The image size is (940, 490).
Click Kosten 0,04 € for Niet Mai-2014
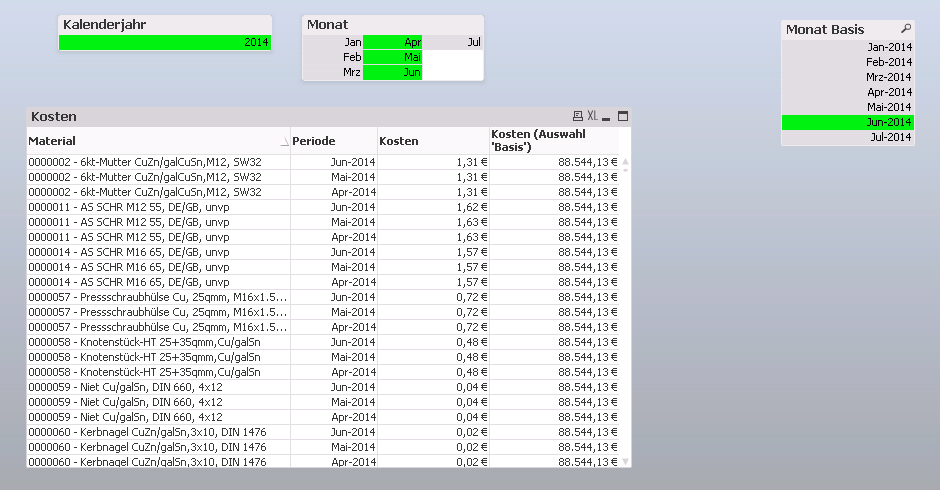pos(433,402)
